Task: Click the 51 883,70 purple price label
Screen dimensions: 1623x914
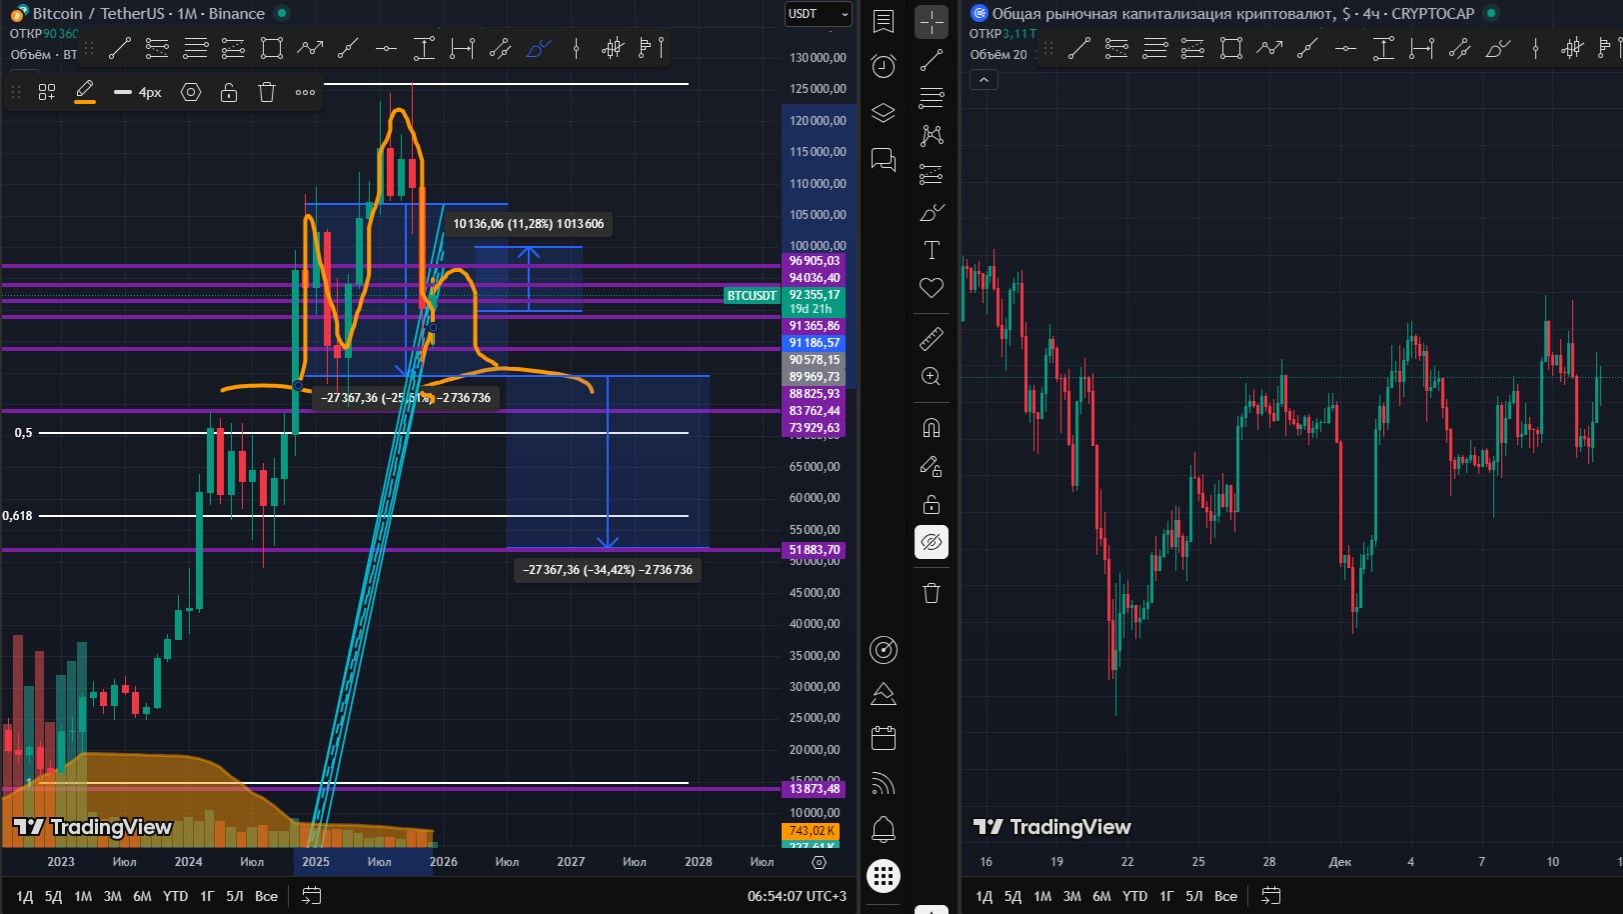Action: pyautogui.click(x=814, y=550)
